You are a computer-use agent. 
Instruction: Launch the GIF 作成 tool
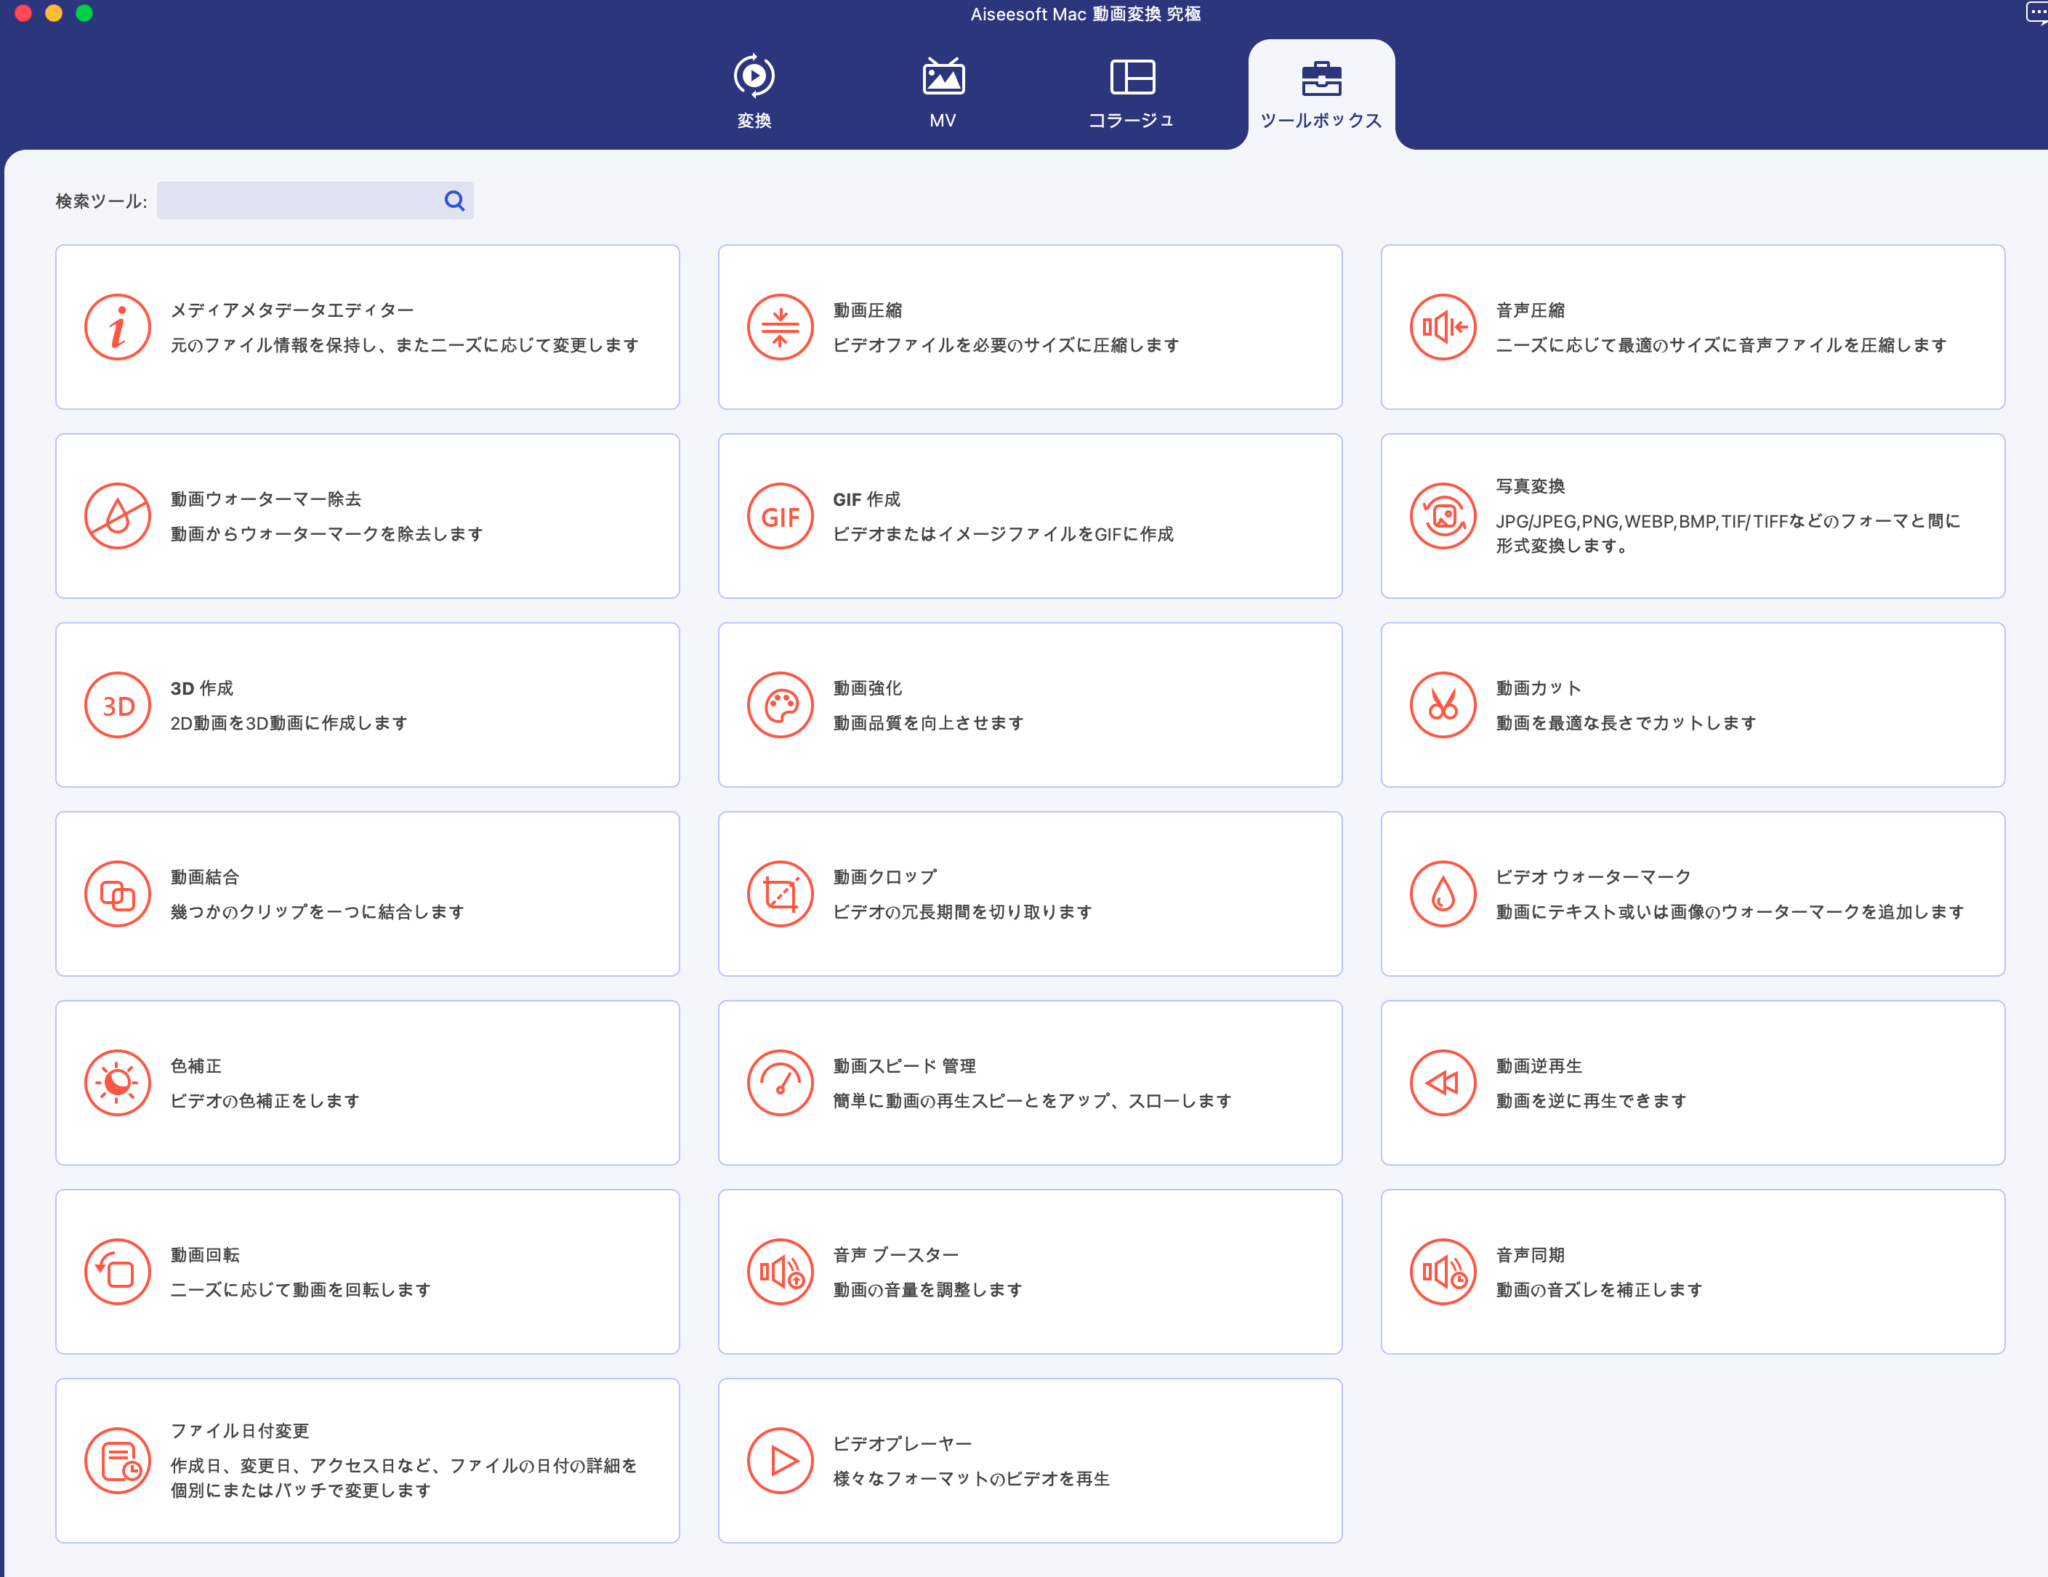pos(1030,515)
